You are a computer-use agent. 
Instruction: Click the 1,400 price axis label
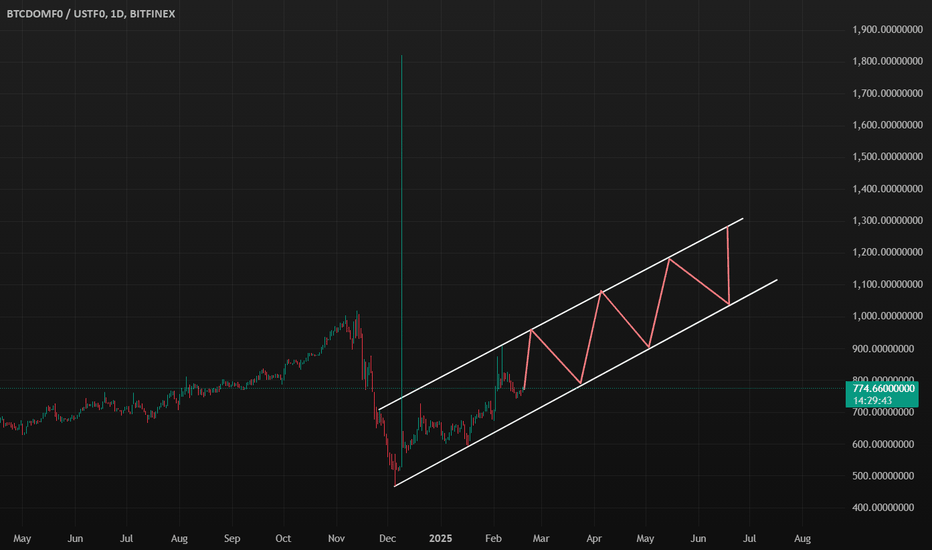point(887,189)
